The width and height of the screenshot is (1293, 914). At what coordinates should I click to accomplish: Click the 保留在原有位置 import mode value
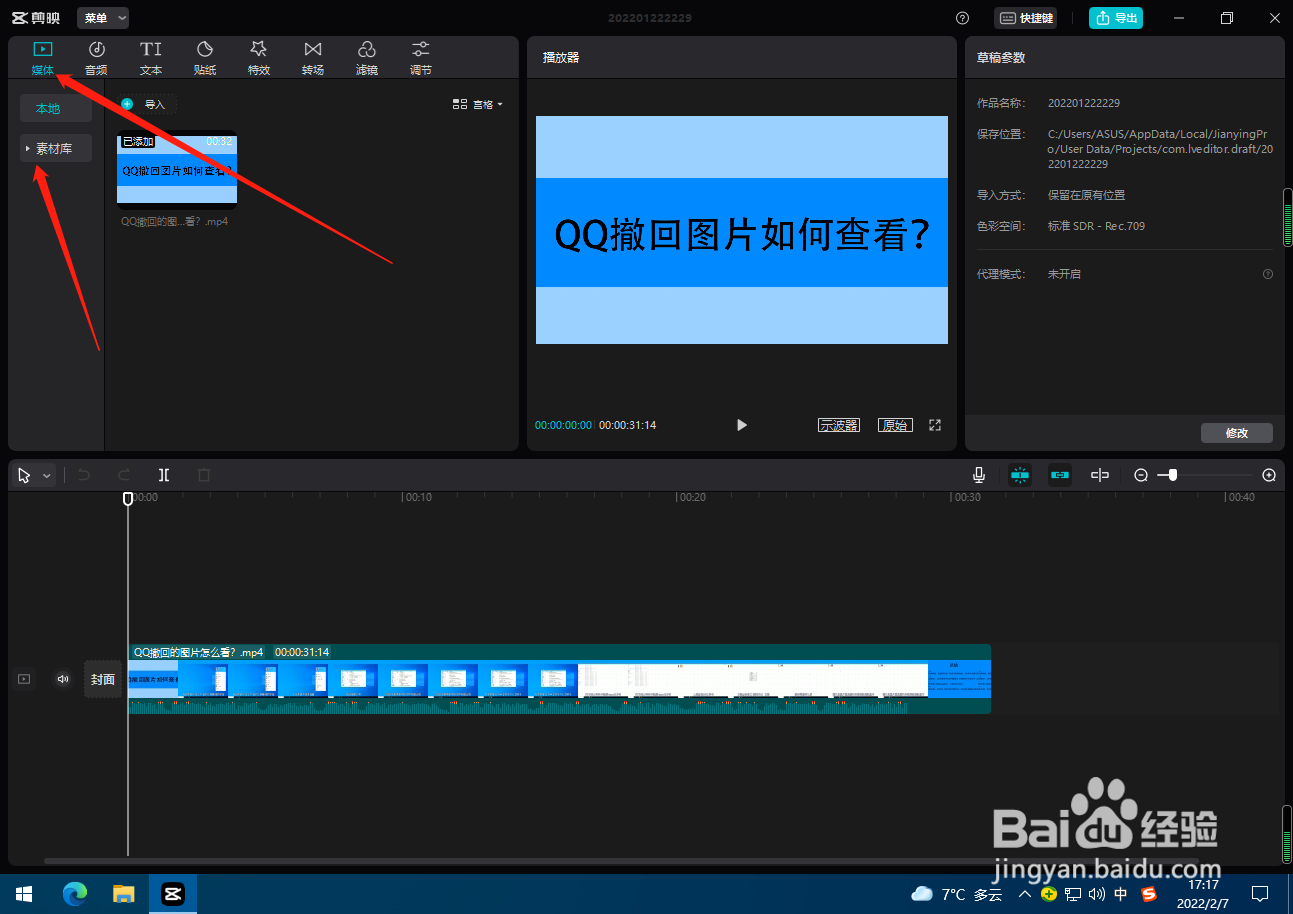pyautogui.click(x=1087, y=195)
